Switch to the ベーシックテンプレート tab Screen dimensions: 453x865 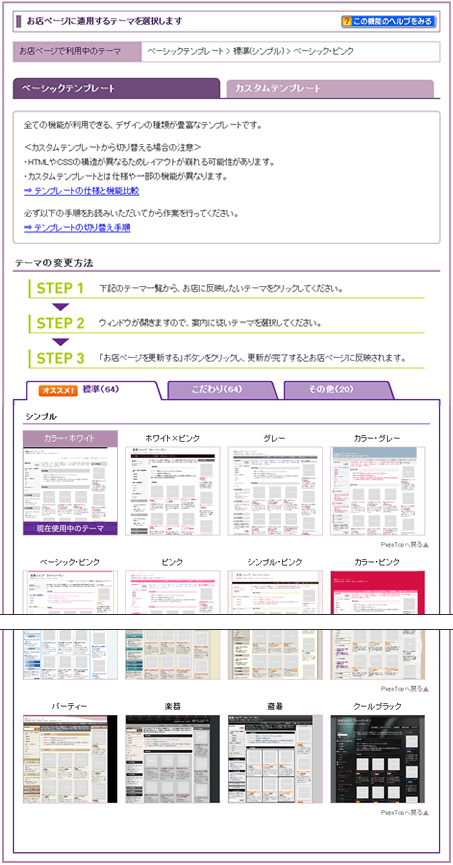pyautogui.click(x=116, y=88)
